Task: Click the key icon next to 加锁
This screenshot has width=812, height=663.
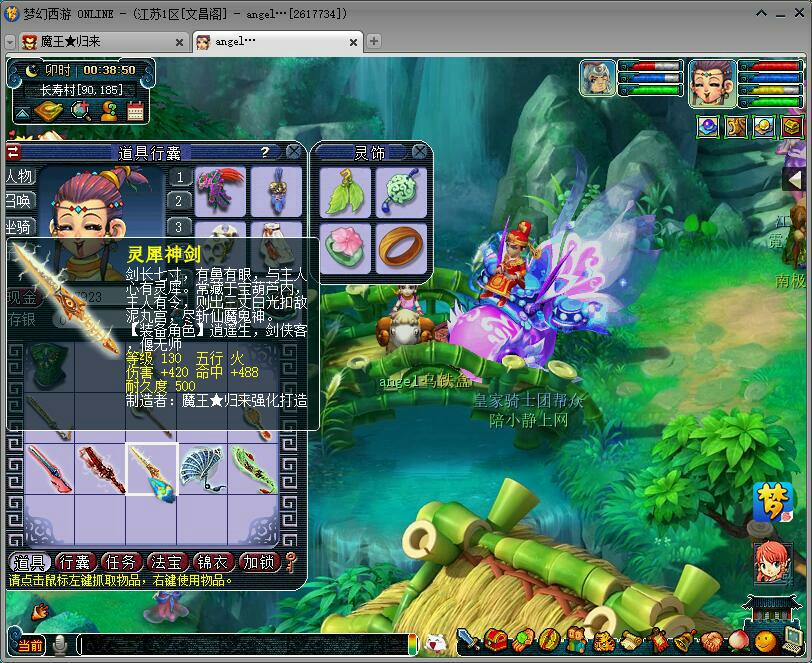Action: [x=291, y=563]
